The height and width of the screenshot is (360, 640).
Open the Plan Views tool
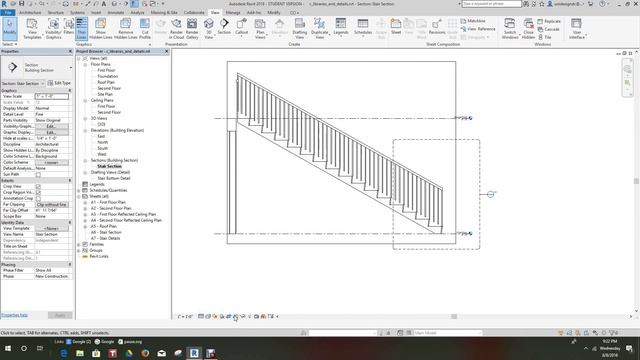[260, 29]
